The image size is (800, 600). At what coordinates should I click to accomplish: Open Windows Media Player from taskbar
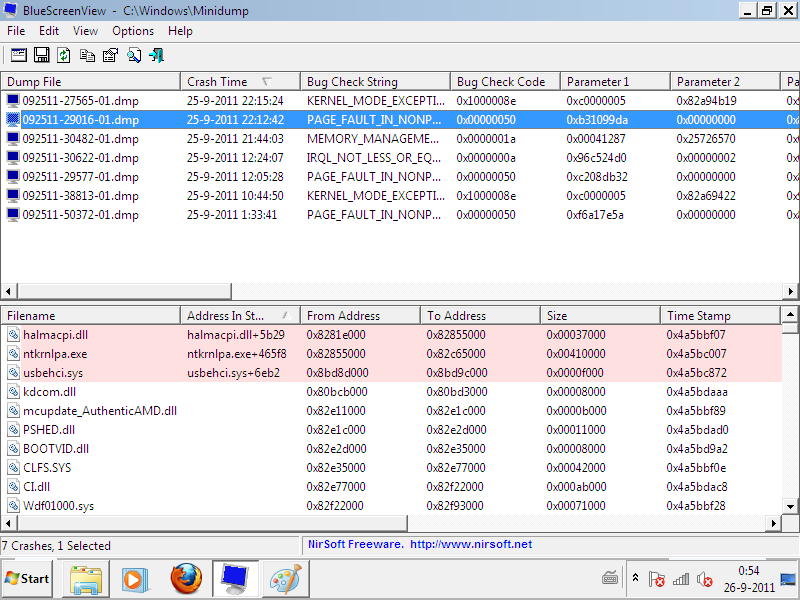[x=135, y=579]
